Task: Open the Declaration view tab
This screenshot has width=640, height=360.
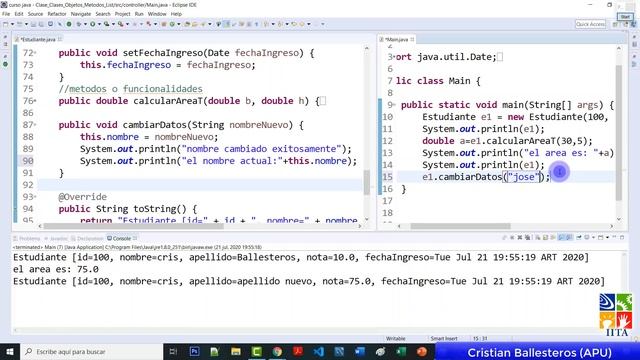Action: (x=87, y=238)
